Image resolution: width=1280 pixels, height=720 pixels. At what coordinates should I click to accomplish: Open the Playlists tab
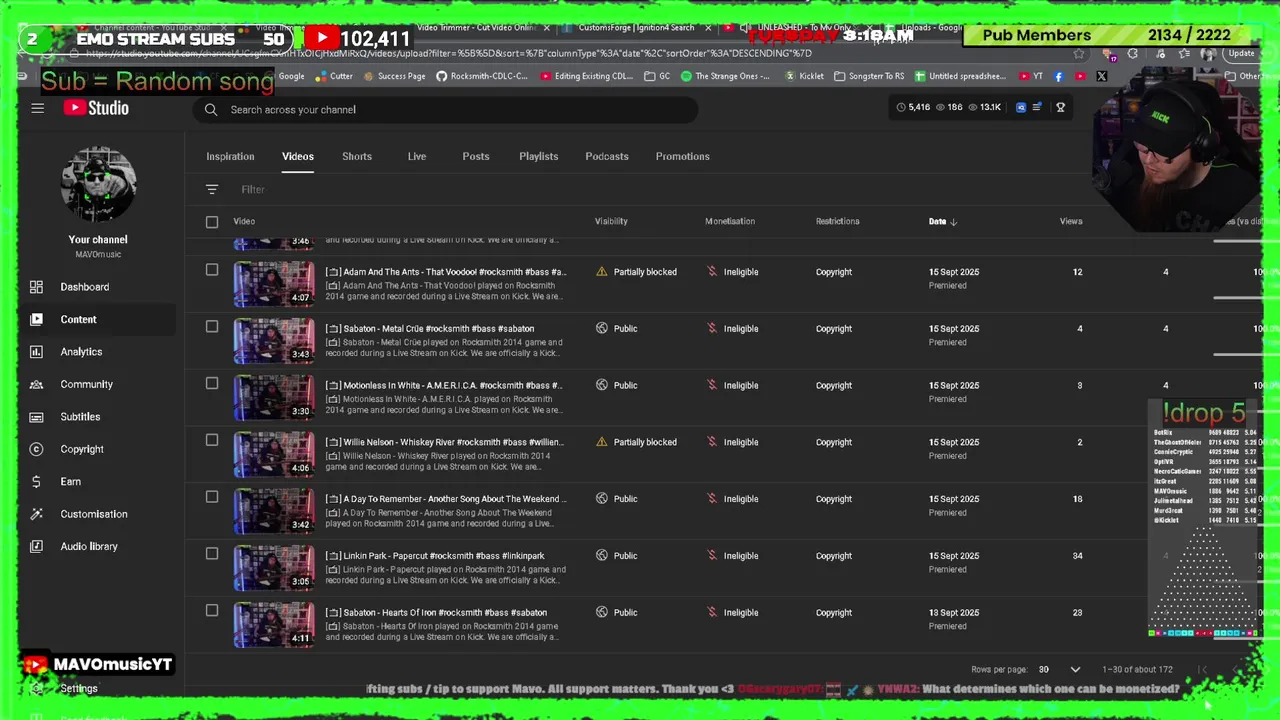click(x=538, y=156)
